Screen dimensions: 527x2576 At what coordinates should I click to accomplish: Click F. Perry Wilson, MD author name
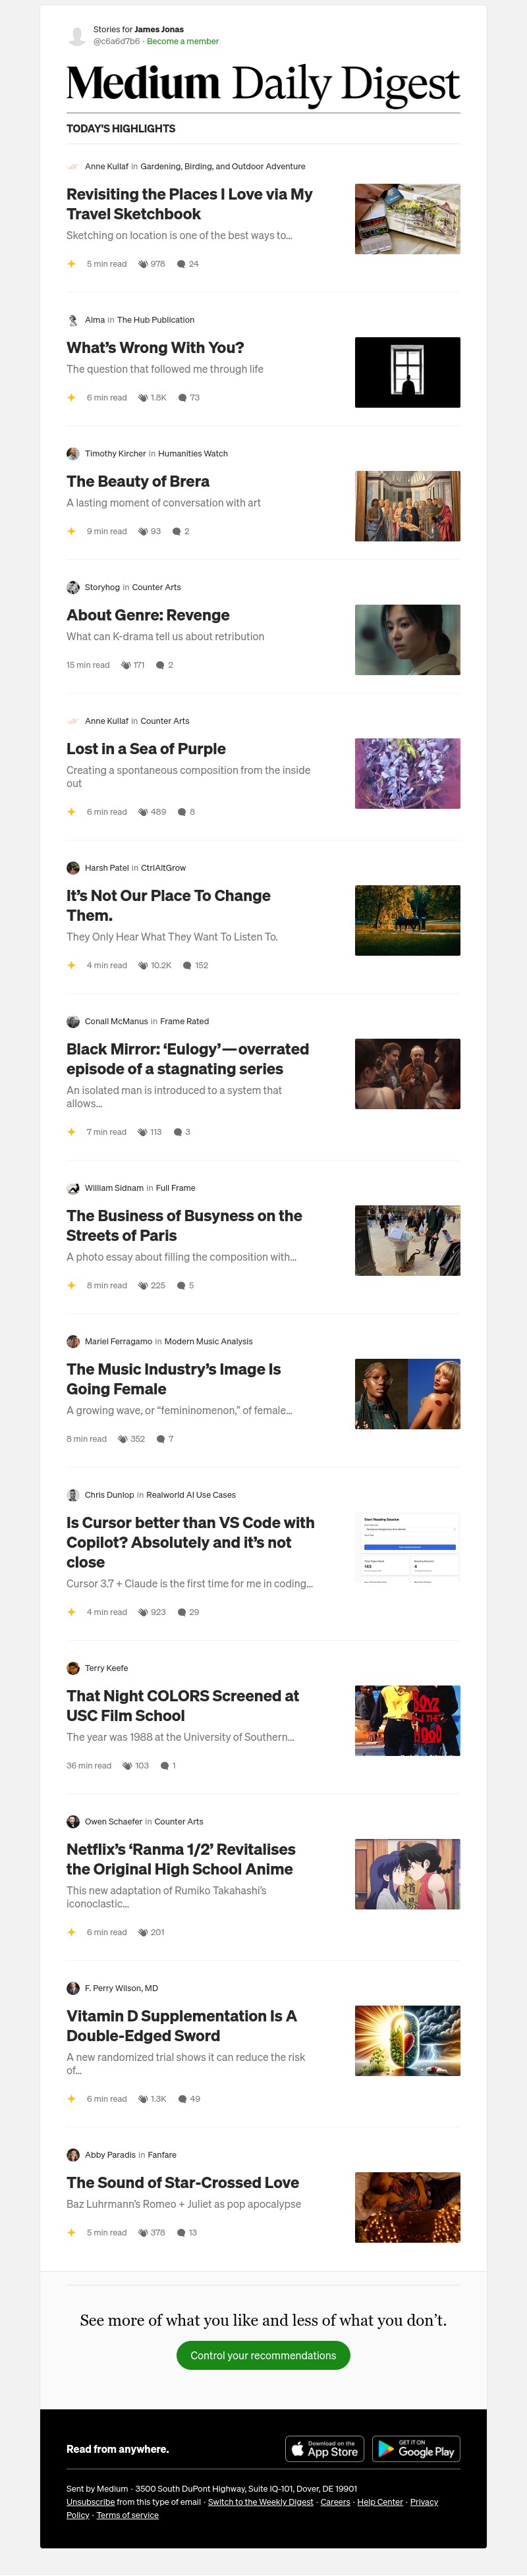[121, 1988]
